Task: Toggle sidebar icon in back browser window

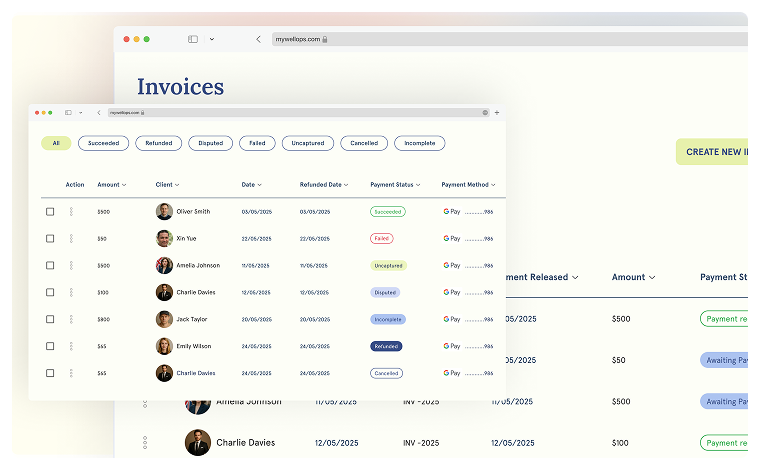Action: pyautogui.click(x=192, y=39)
